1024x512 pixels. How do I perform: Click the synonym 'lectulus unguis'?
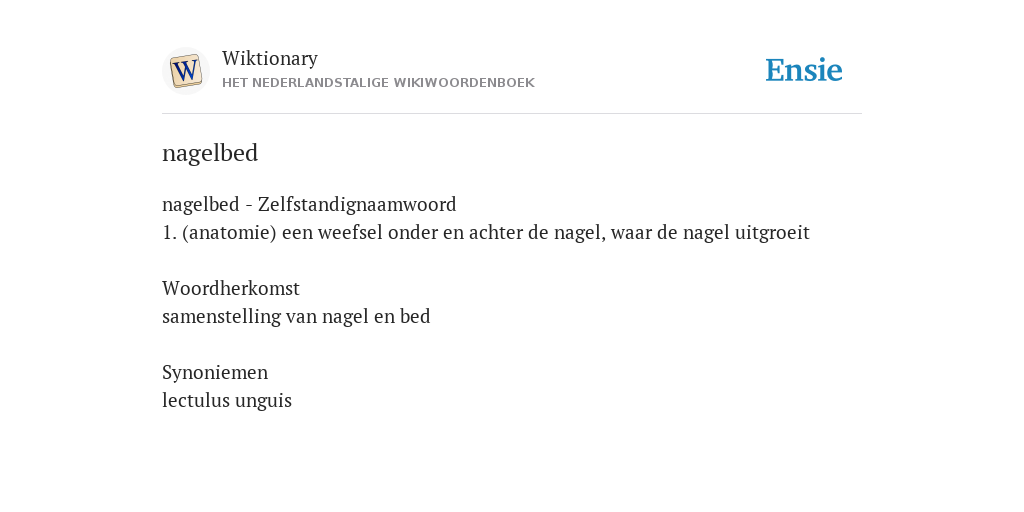pyautogui.click(x=227, y=400)
